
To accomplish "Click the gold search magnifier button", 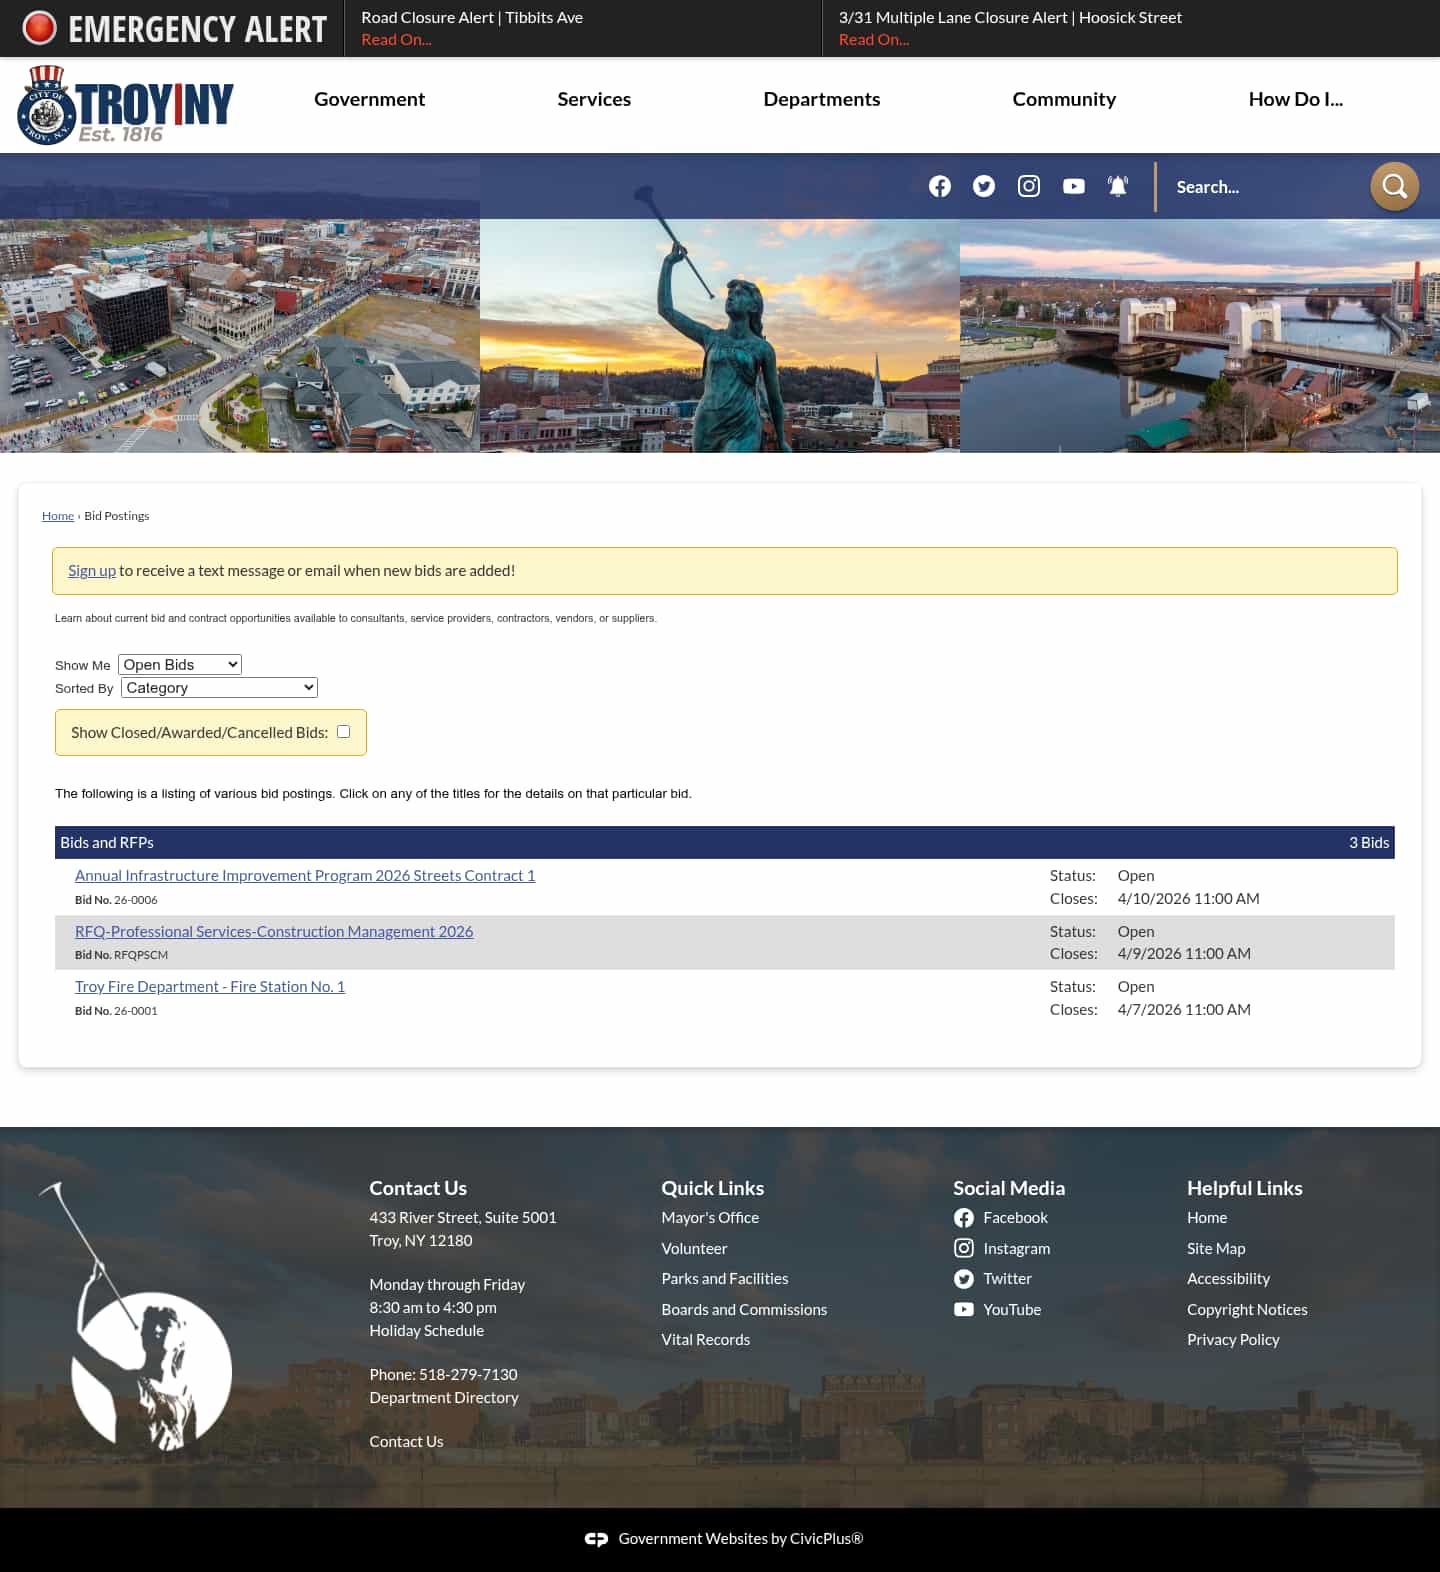I will tap(1394, 186).
